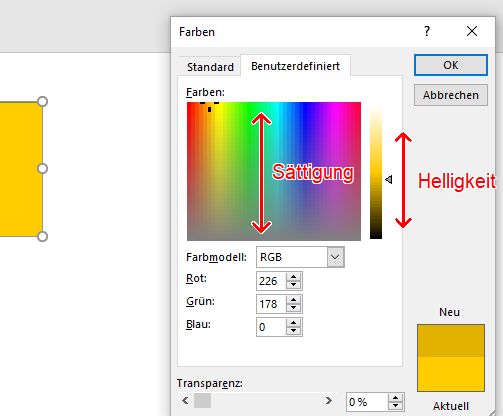Confirm with the OK button

point(451,65)
